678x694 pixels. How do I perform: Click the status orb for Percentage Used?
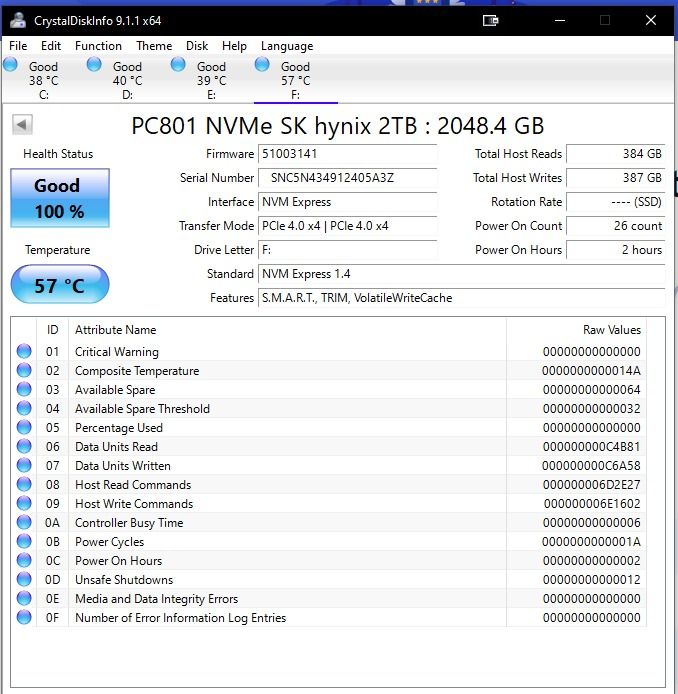coord(24,427)
